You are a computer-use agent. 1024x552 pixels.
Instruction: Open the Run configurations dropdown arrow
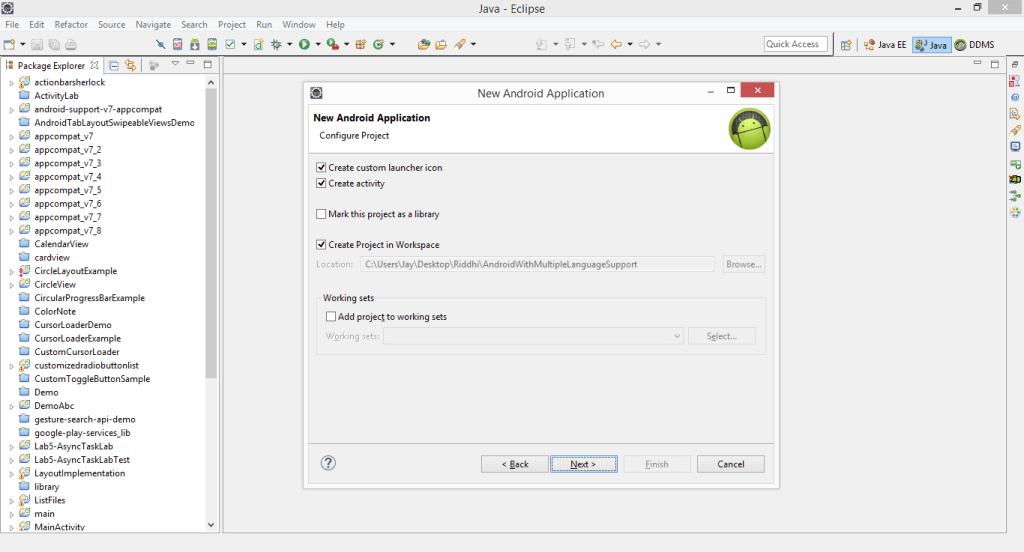pos(318,44)
